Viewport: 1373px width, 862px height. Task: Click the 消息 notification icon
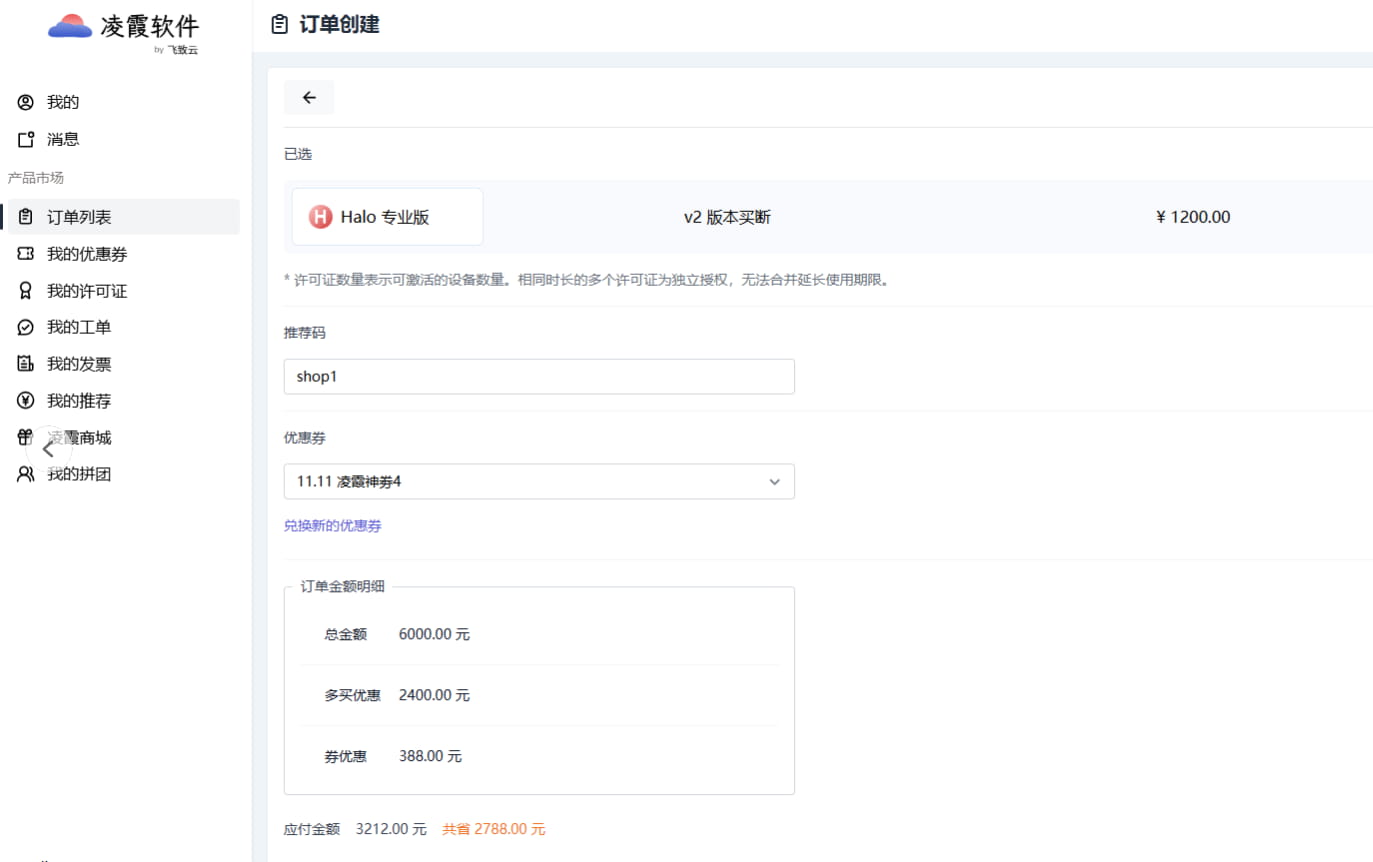(26, 140)
